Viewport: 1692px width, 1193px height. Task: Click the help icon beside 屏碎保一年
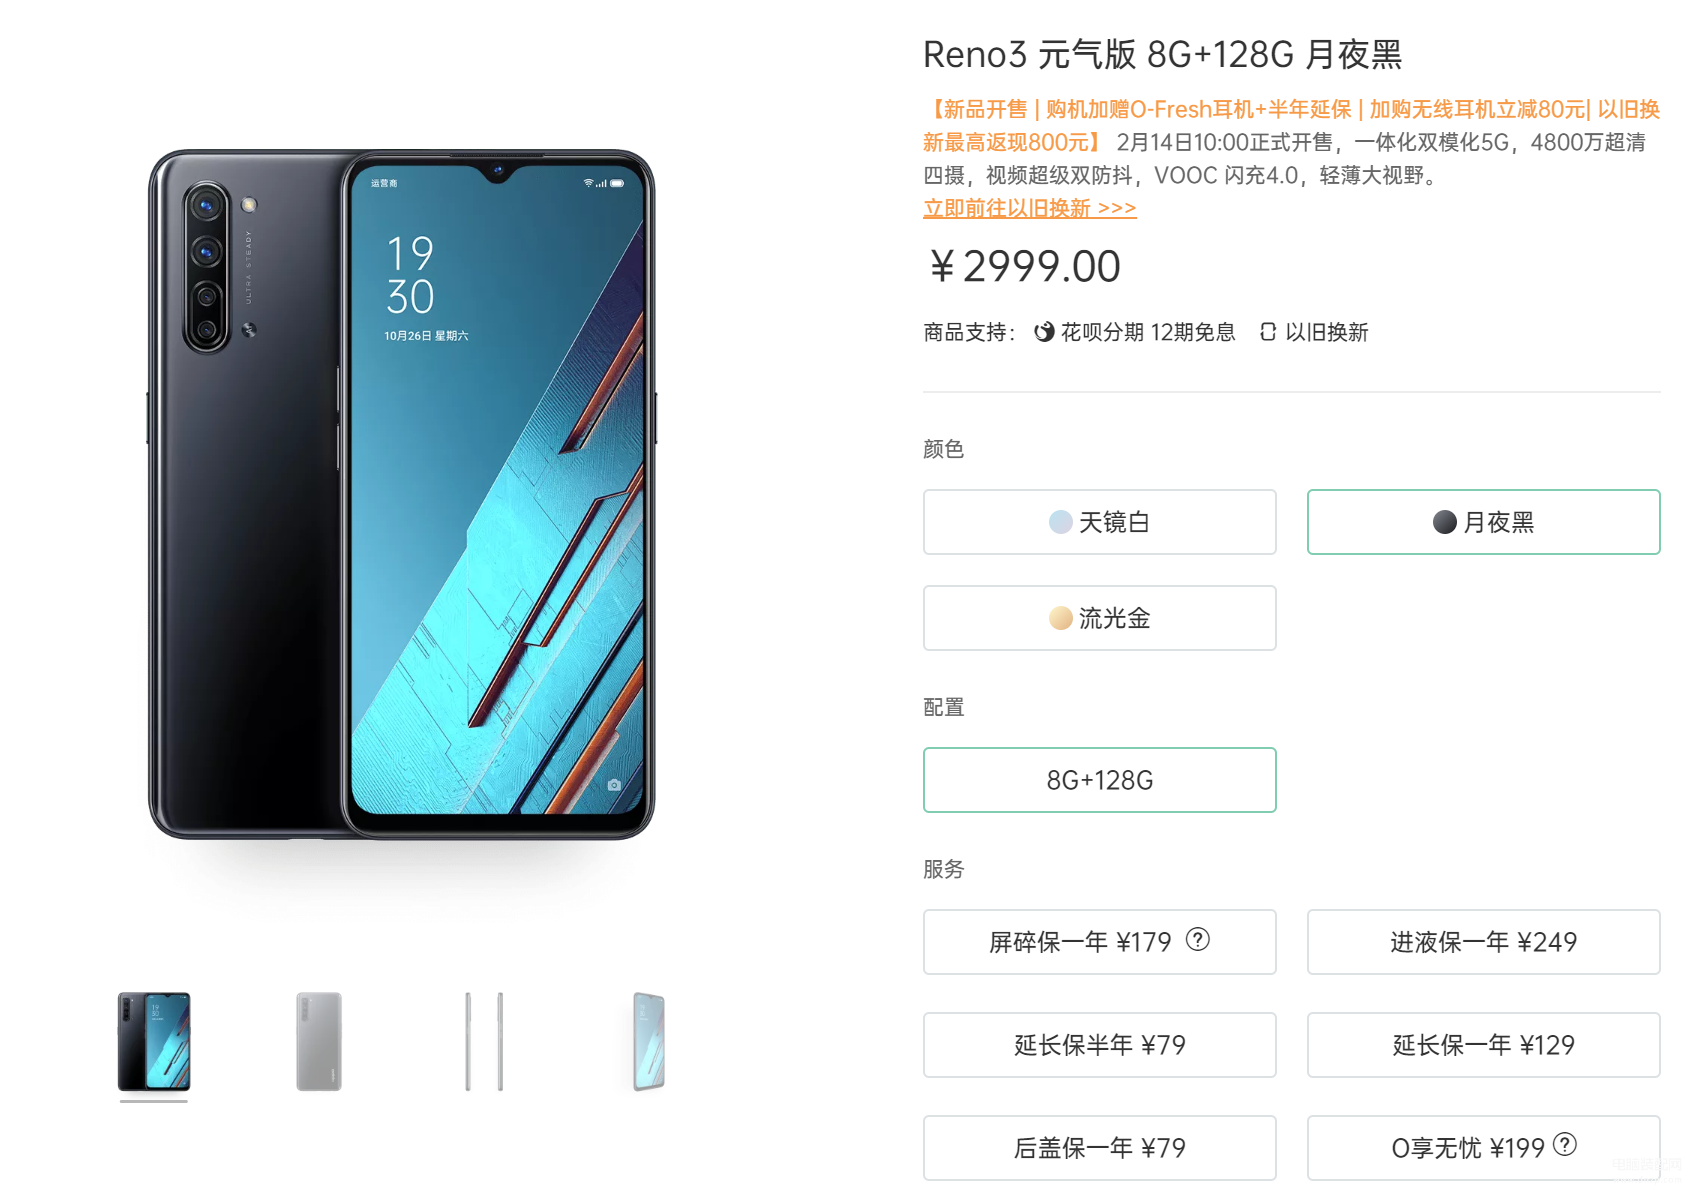1197,939
